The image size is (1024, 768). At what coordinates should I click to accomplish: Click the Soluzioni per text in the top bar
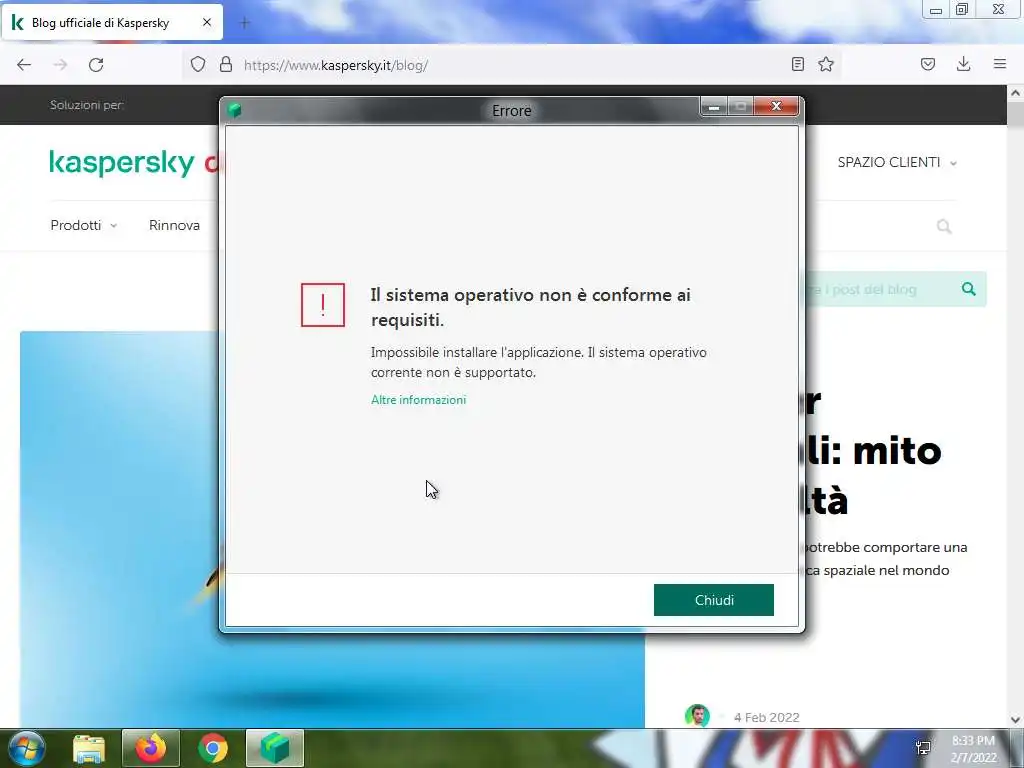click(87, 105)
